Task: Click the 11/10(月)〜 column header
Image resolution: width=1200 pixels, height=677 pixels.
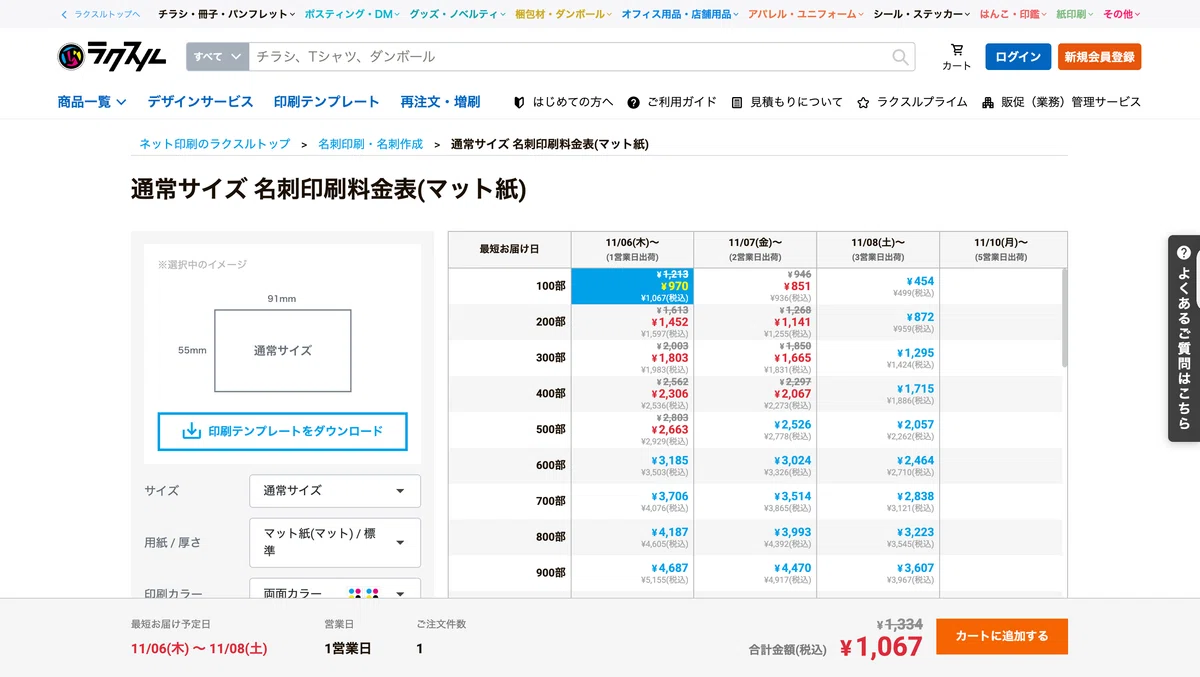Action: [x=1001, y=249]
